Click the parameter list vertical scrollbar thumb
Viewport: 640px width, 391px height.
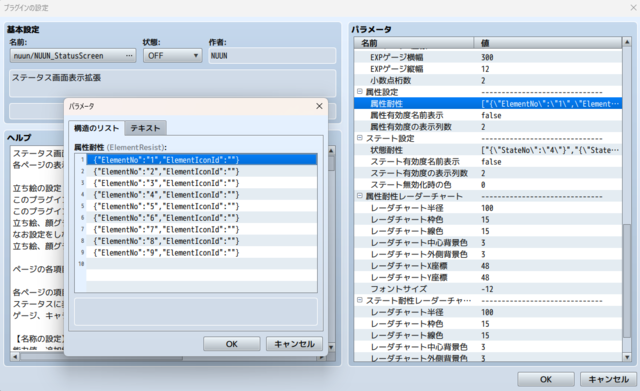pyautogui.click(x=627, y=280)
